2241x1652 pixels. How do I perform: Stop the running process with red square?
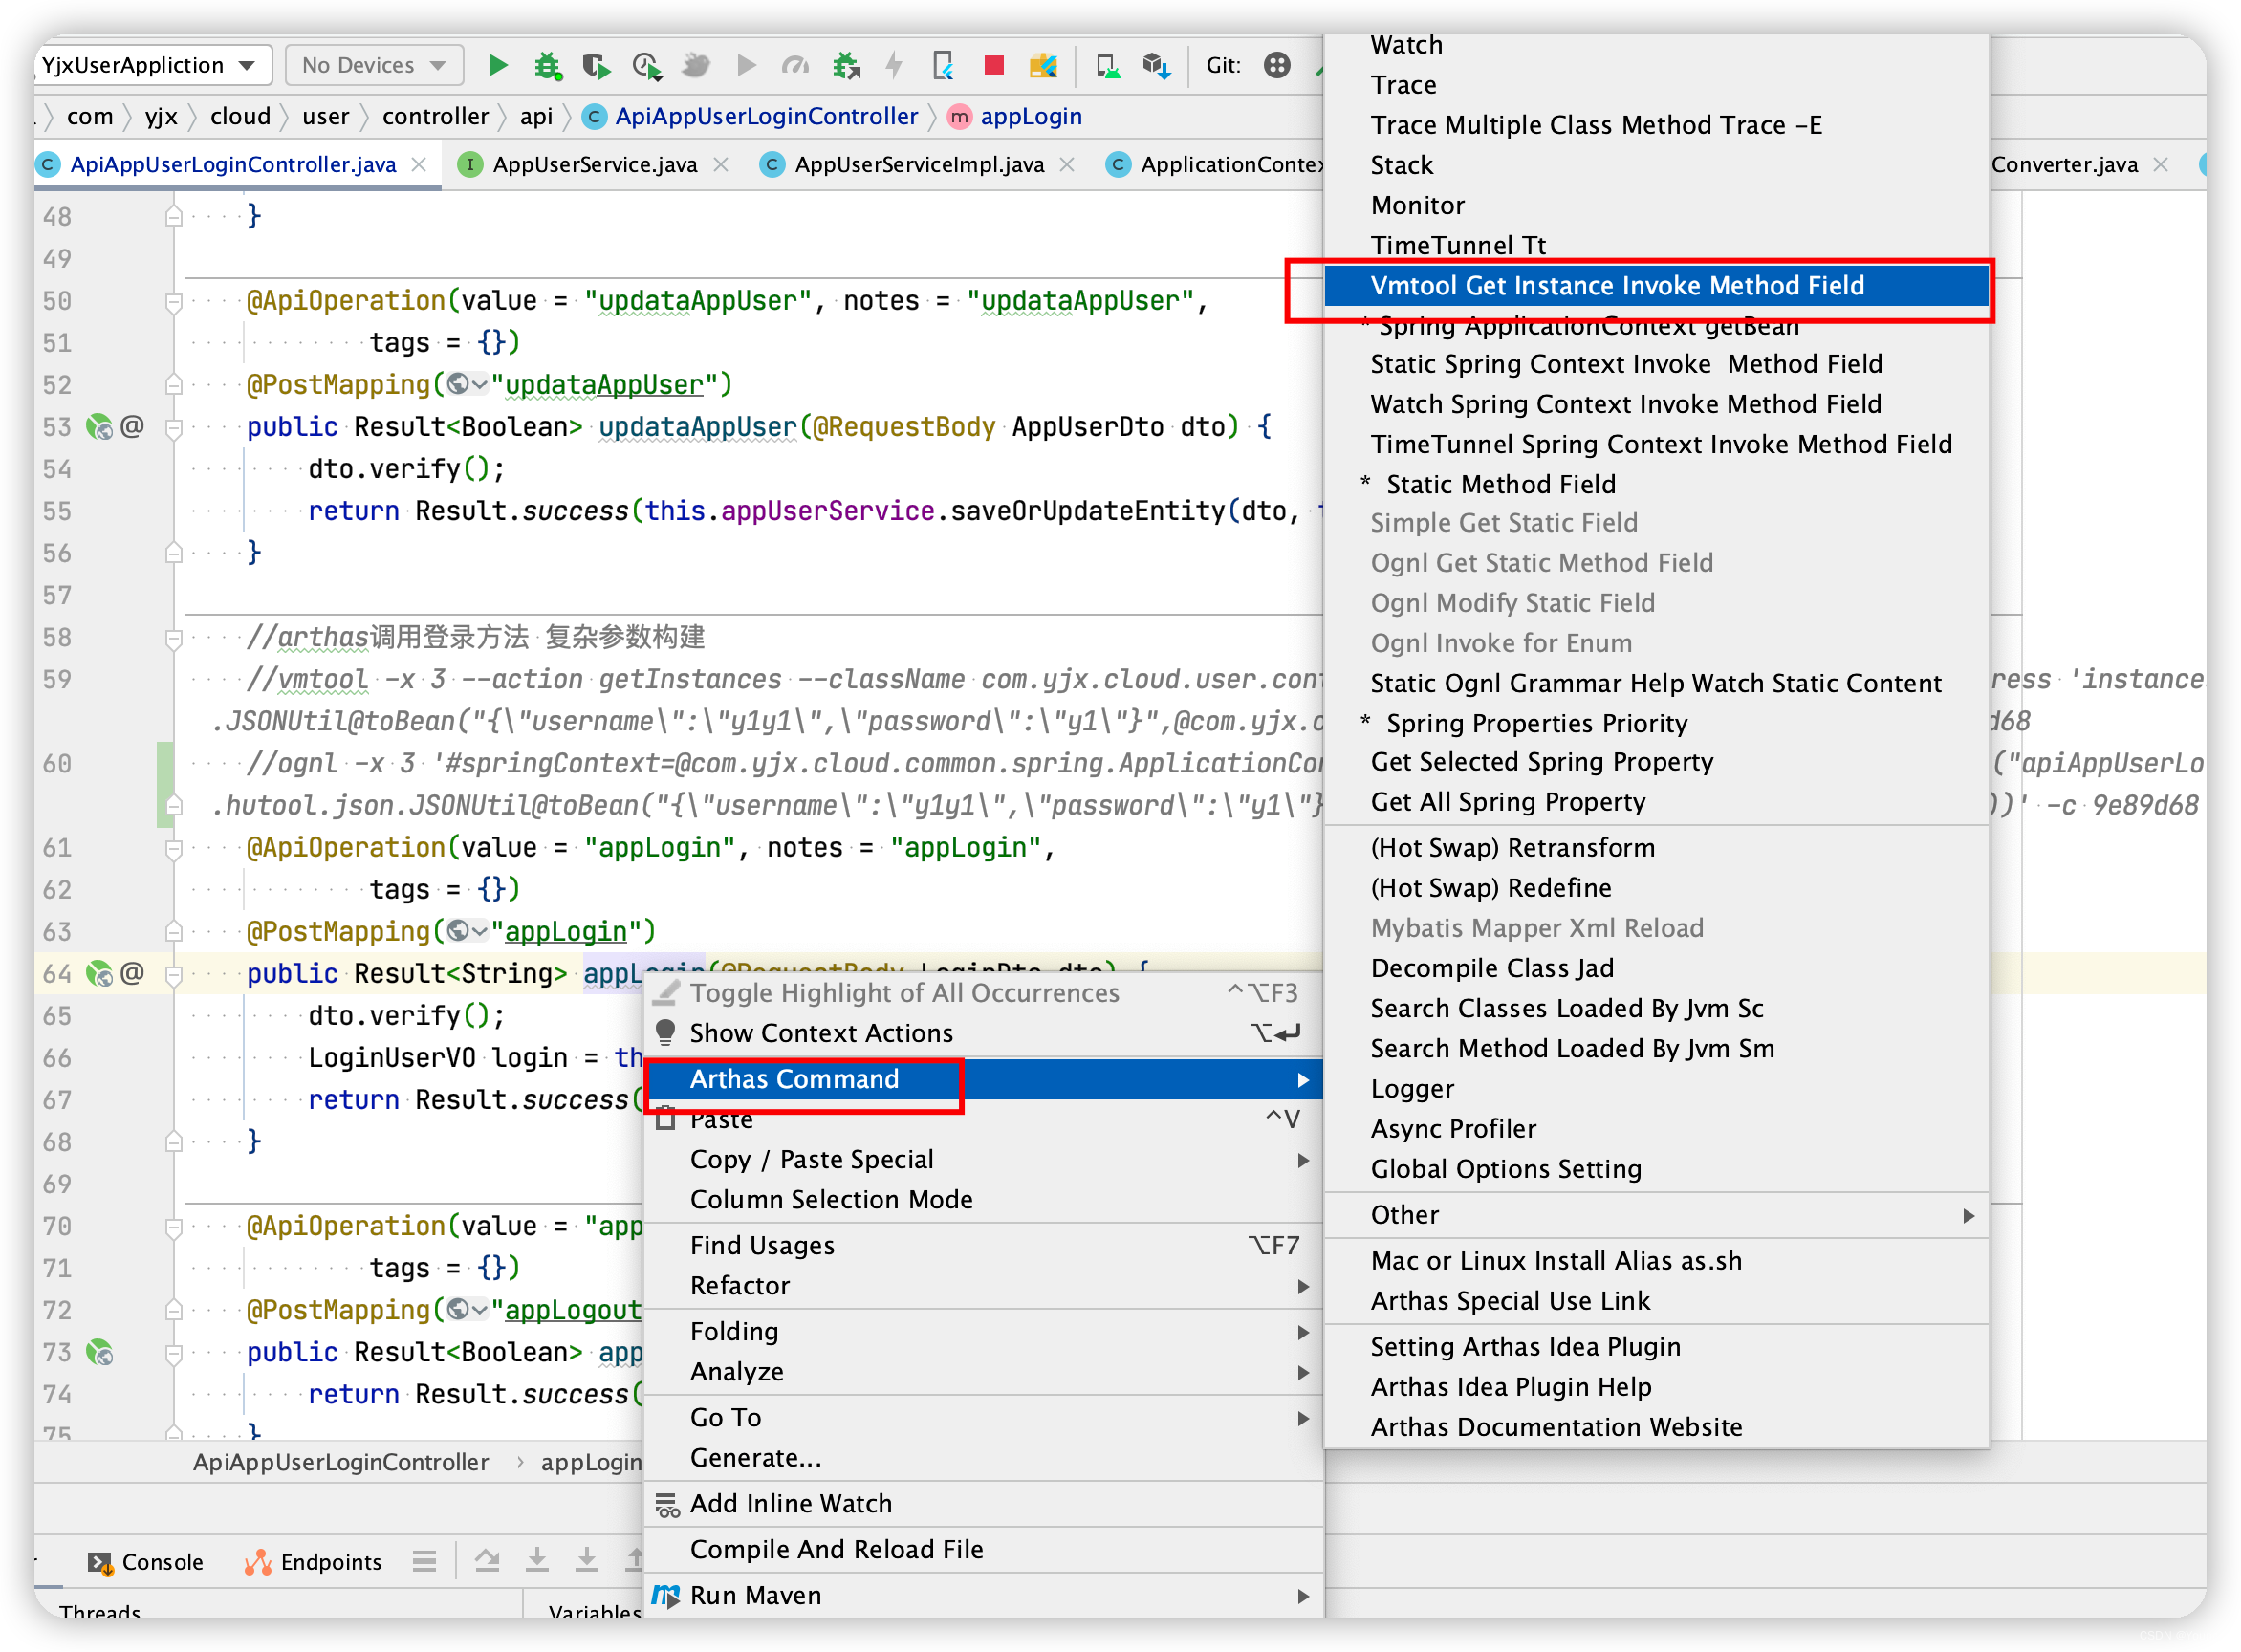pos(993,66)
